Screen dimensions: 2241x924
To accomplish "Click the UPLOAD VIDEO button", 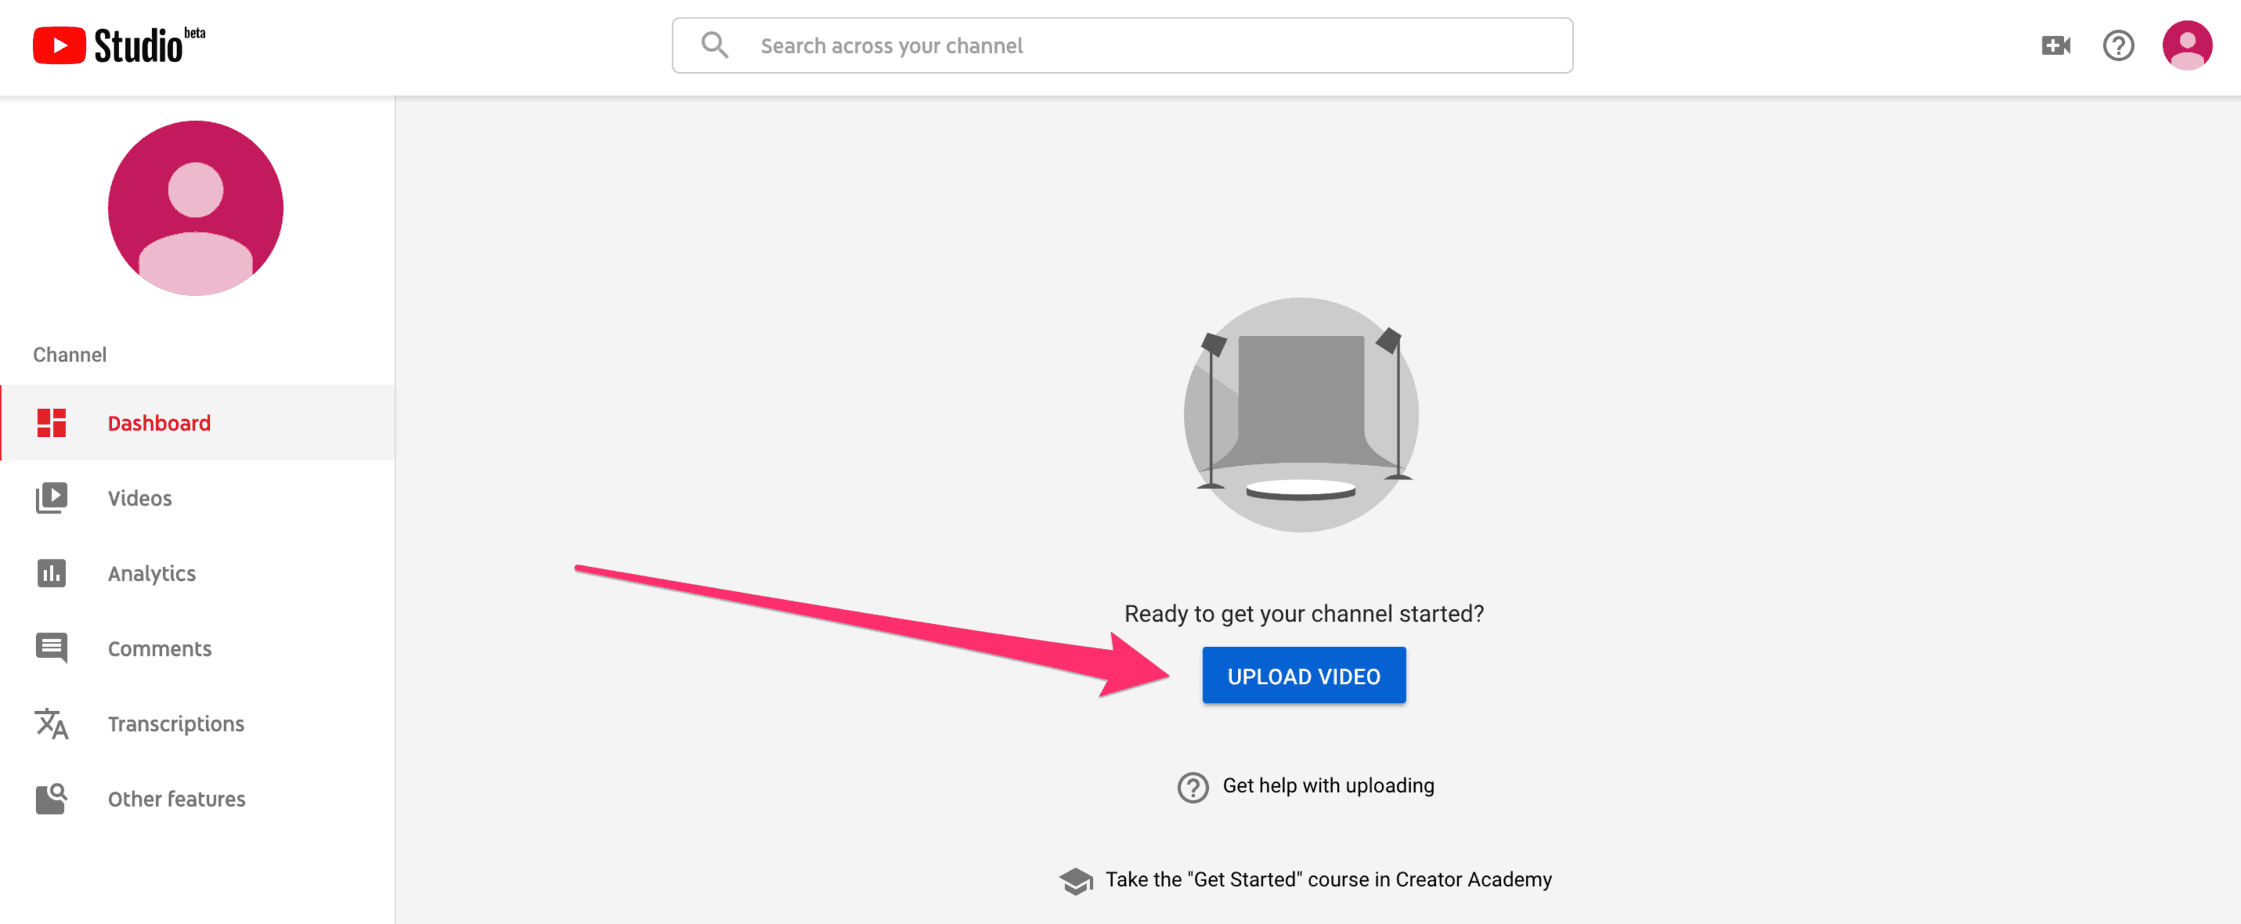I will (1303, 675).
